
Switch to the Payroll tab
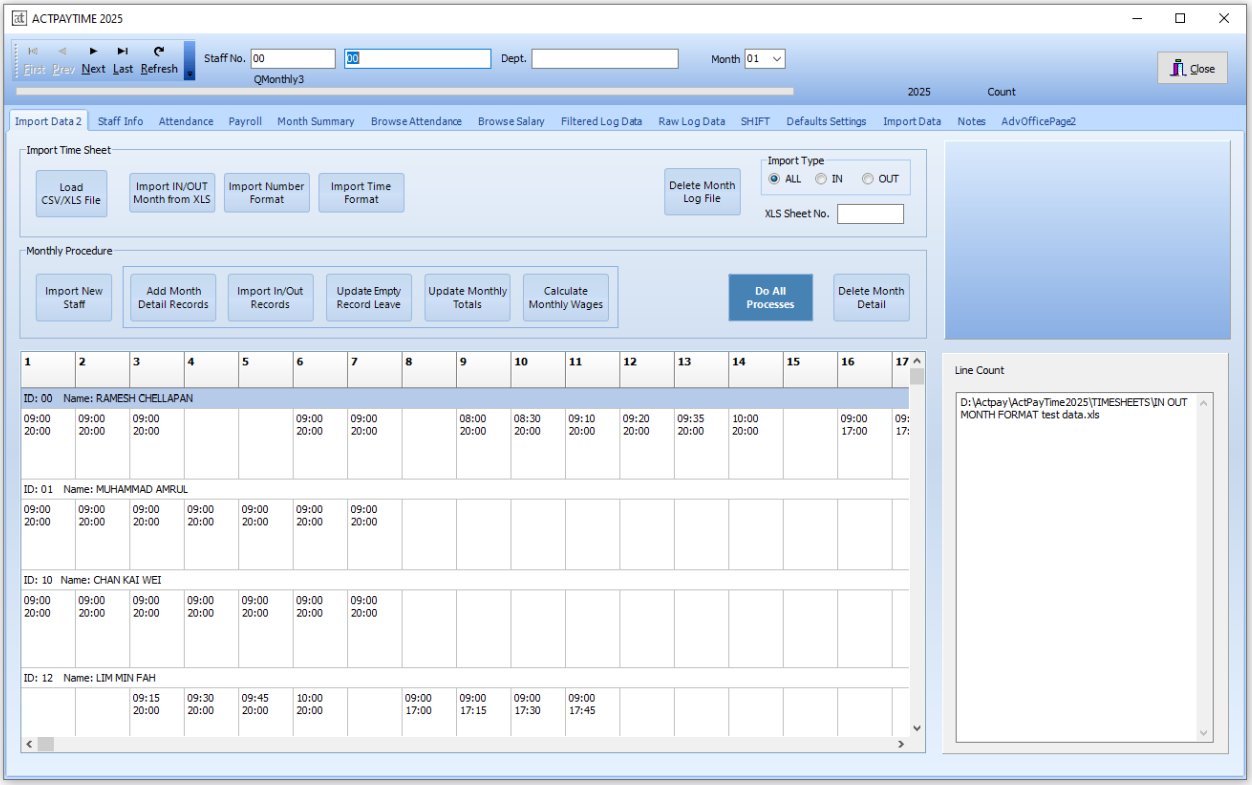click(245, 121)
